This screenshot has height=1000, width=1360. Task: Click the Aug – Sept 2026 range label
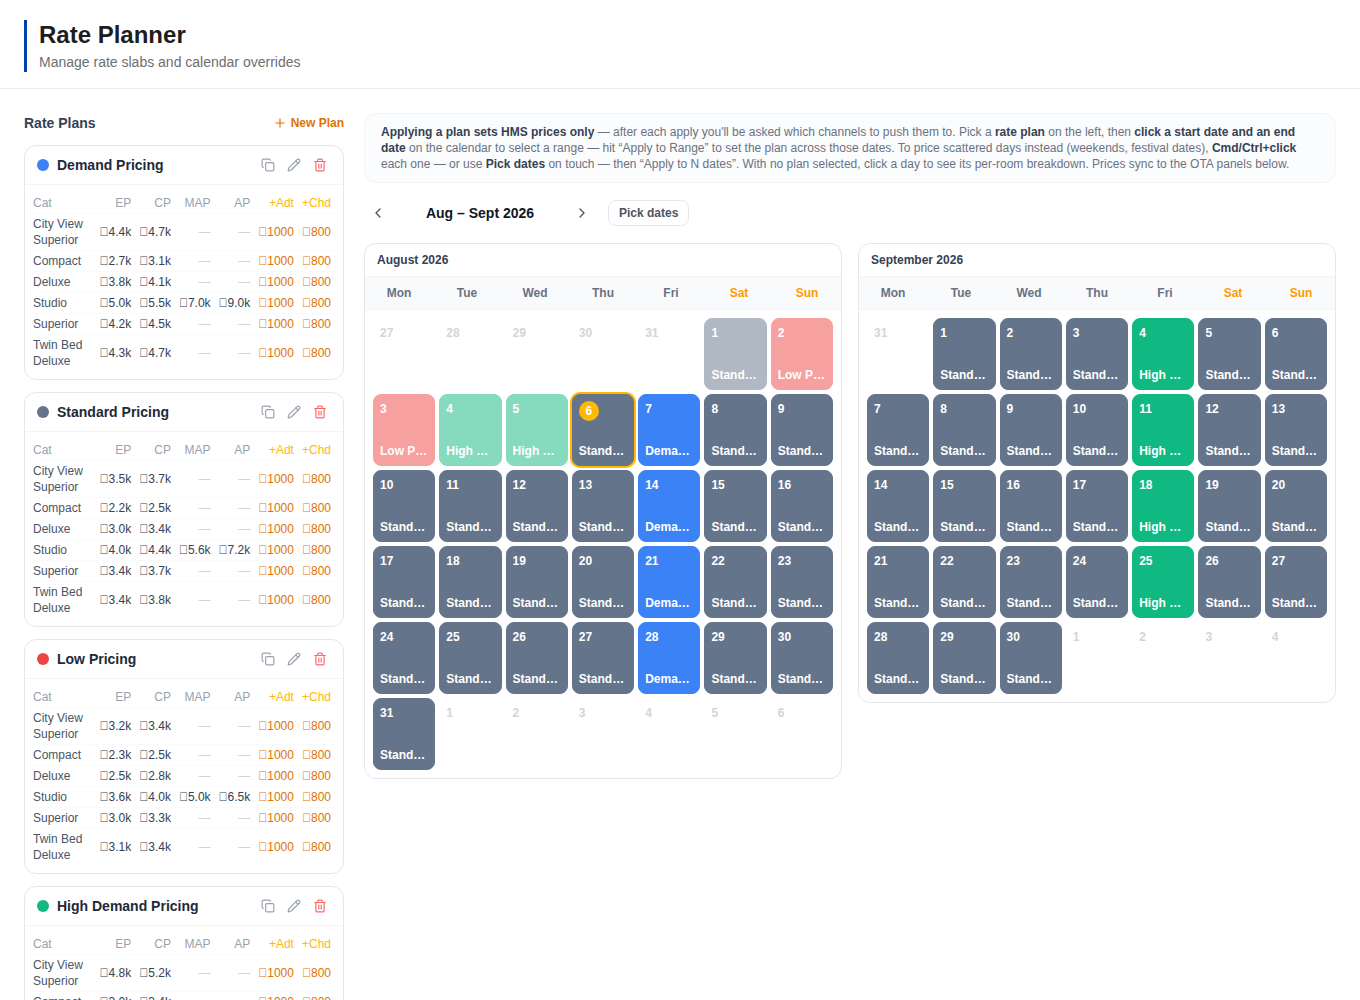click(480, 213)
